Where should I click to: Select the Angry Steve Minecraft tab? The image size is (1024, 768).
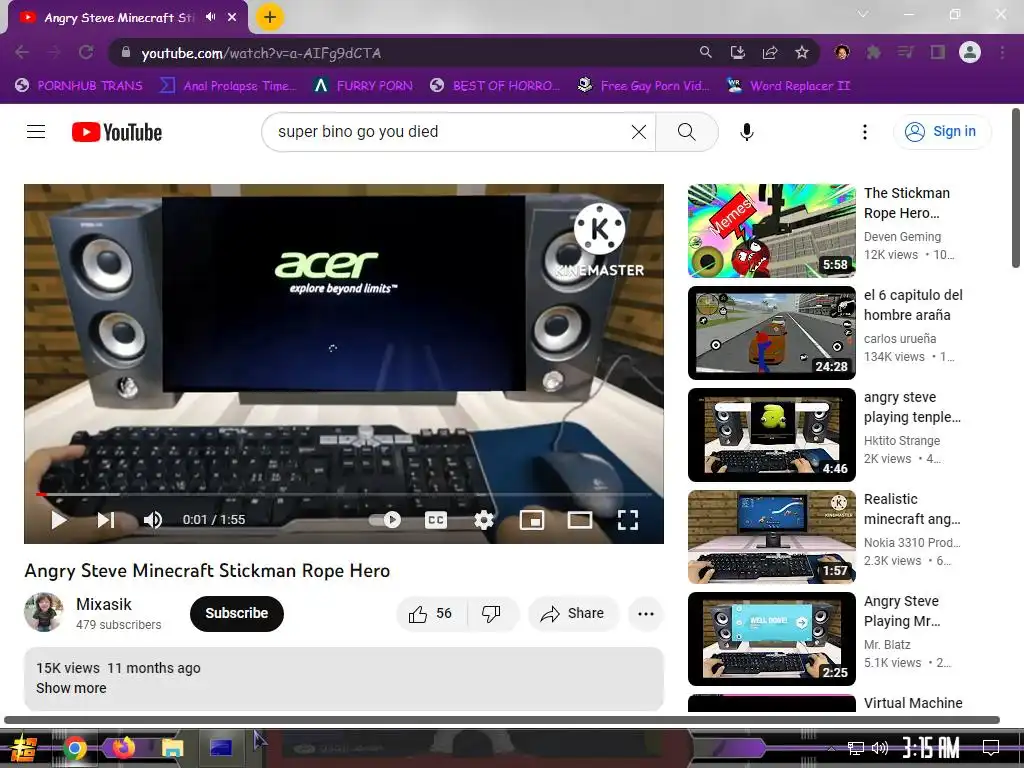click(118, 17)
